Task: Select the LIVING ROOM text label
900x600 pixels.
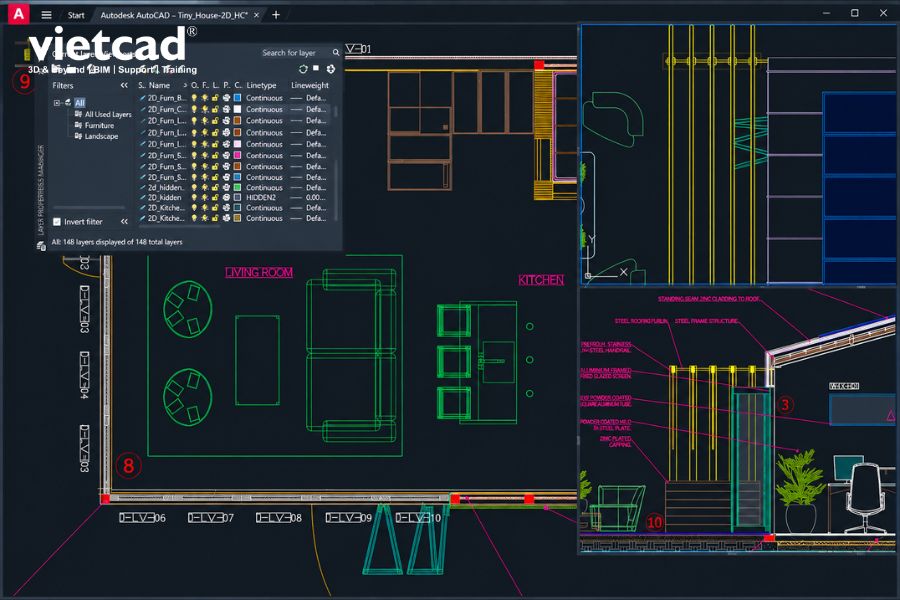Action: point(259,272)
